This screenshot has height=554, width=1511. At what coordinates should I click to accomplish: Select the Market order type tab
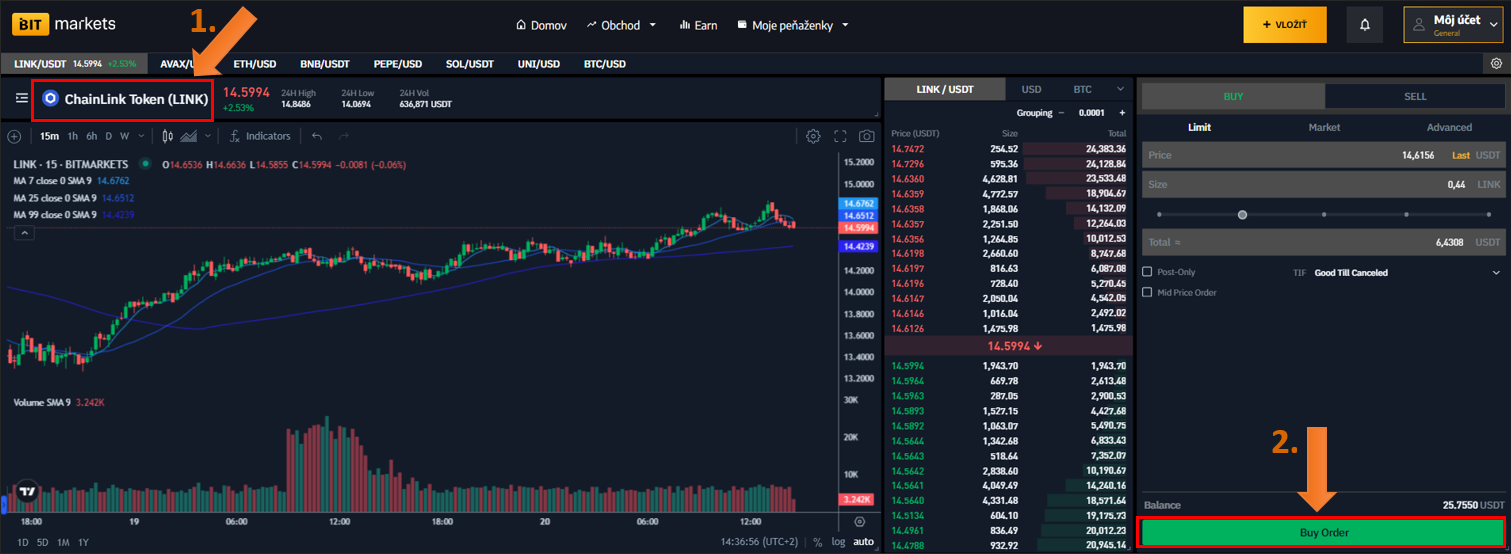1324,127
